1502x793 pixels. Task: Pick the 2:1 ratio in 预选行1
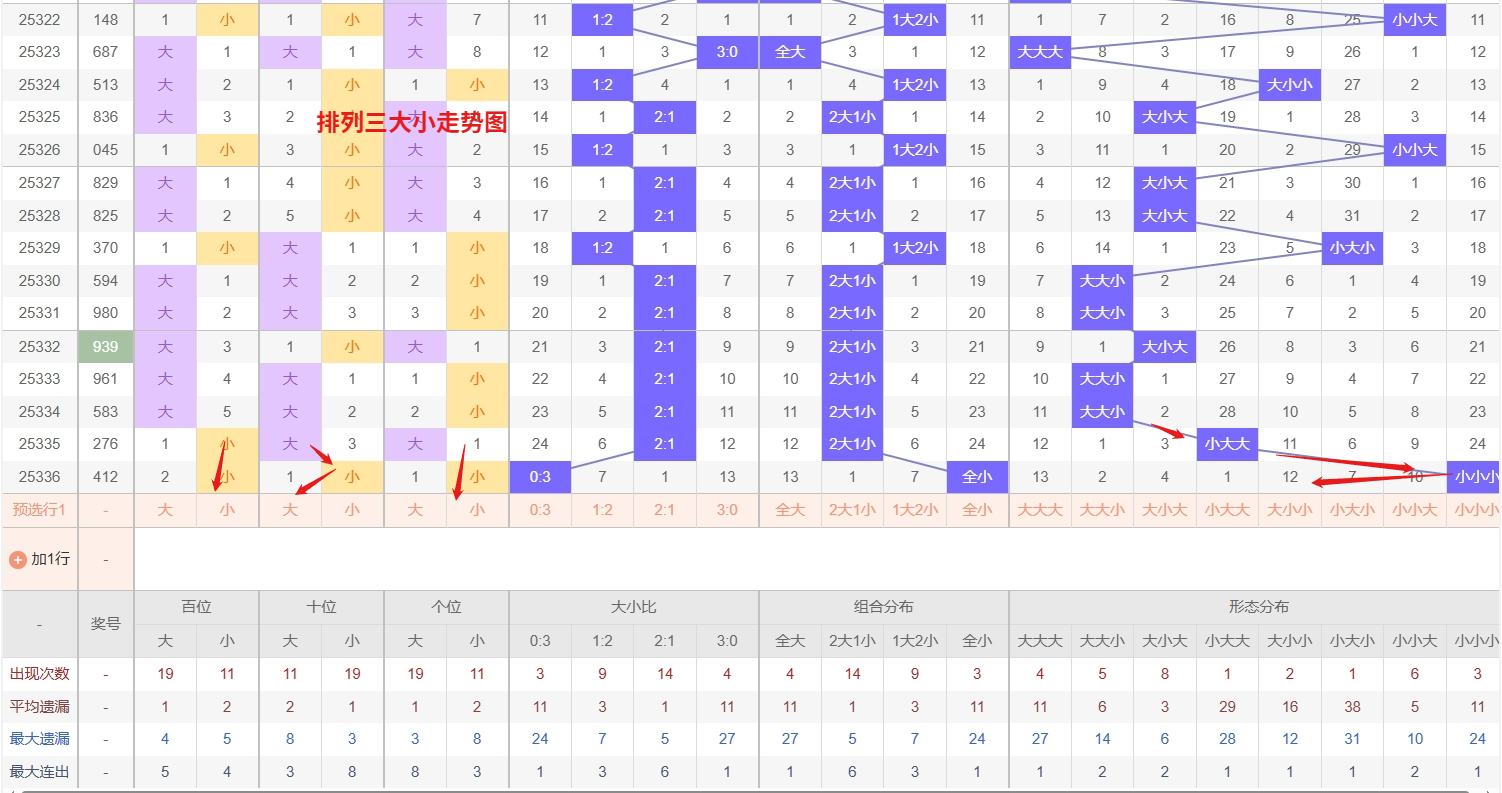click(664, 510)
